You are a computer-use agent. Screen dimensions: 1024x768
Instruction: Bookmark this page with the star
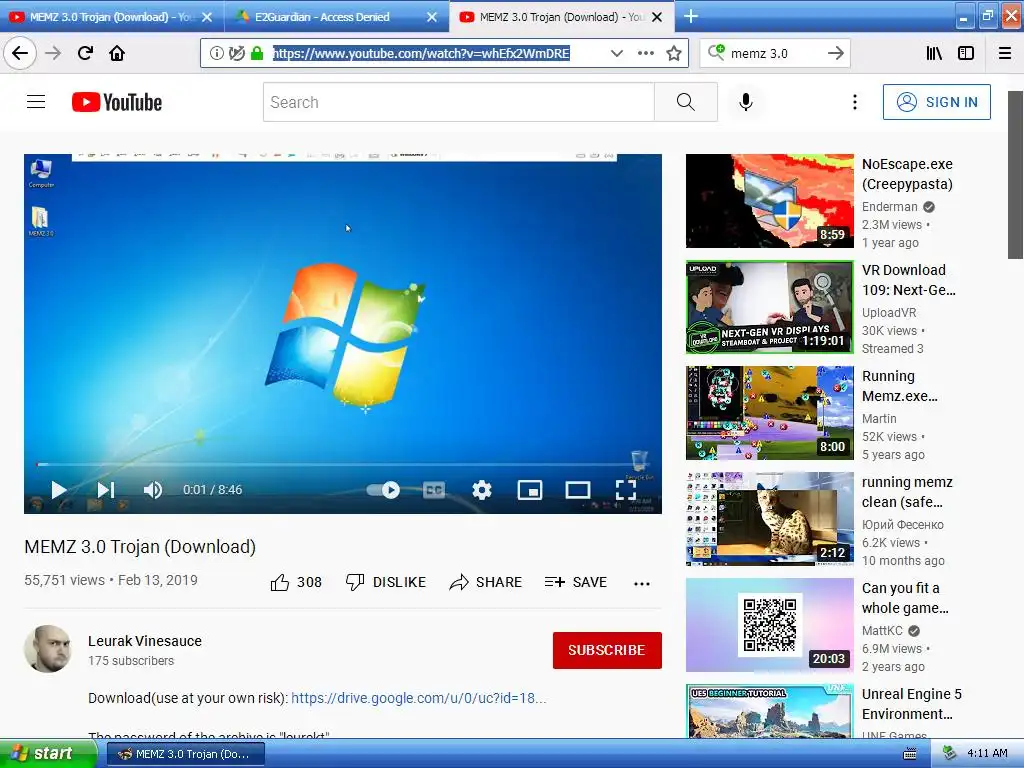click(x=674, y=53)
